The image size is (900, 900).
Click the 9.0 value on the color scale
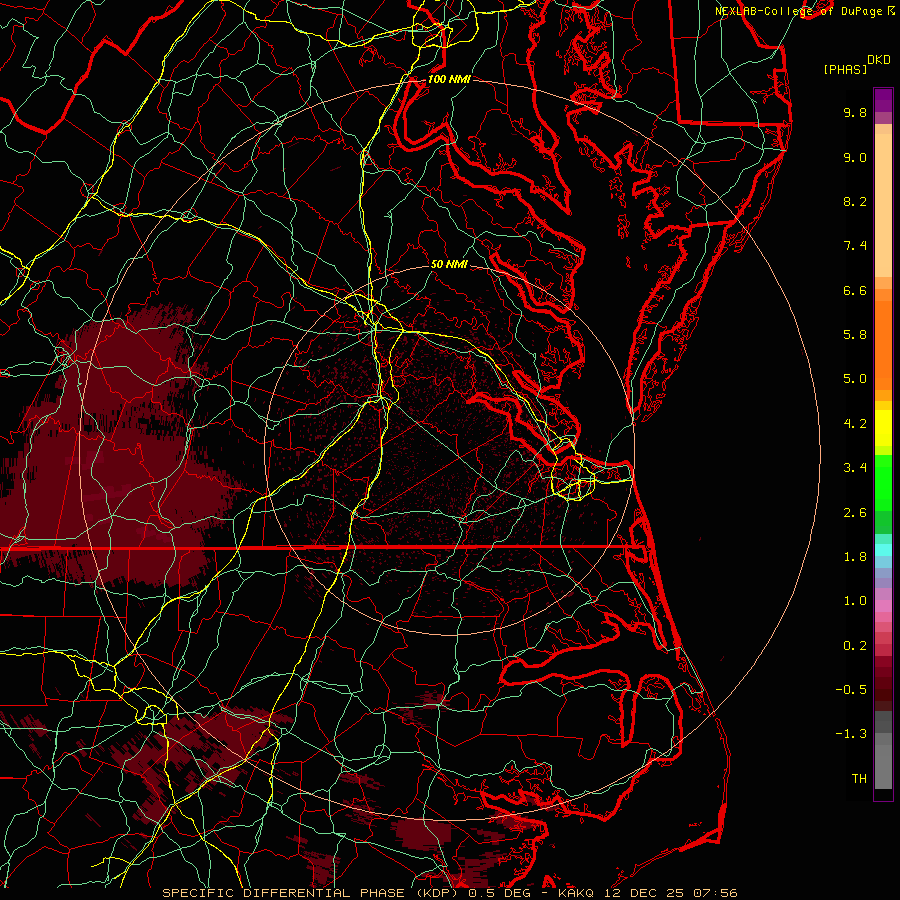pyautogui.click(x=855, y=157)
